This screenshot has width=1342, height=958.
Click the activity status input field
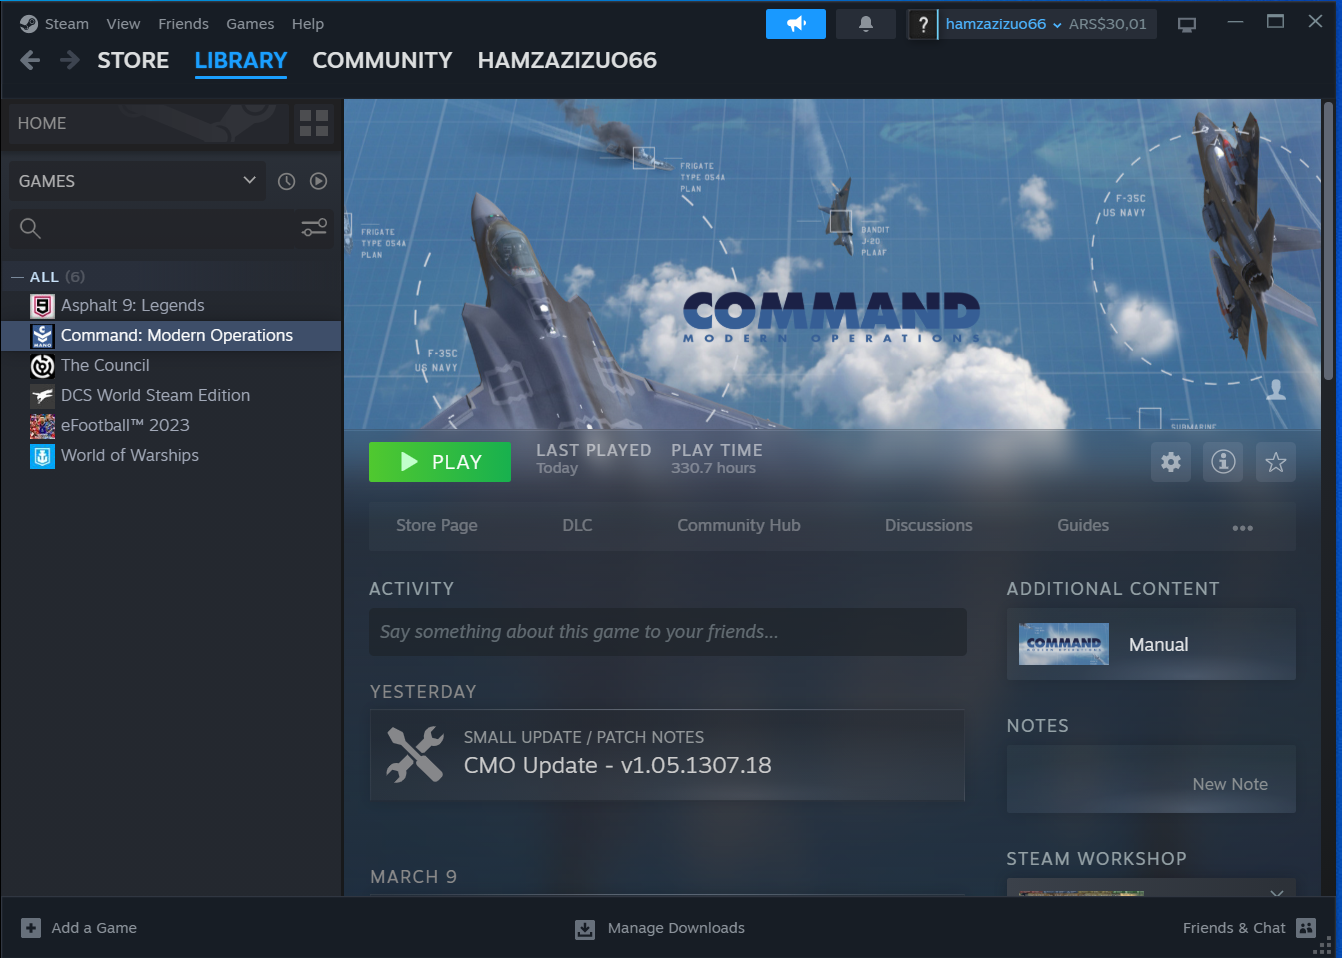(668, 632)
